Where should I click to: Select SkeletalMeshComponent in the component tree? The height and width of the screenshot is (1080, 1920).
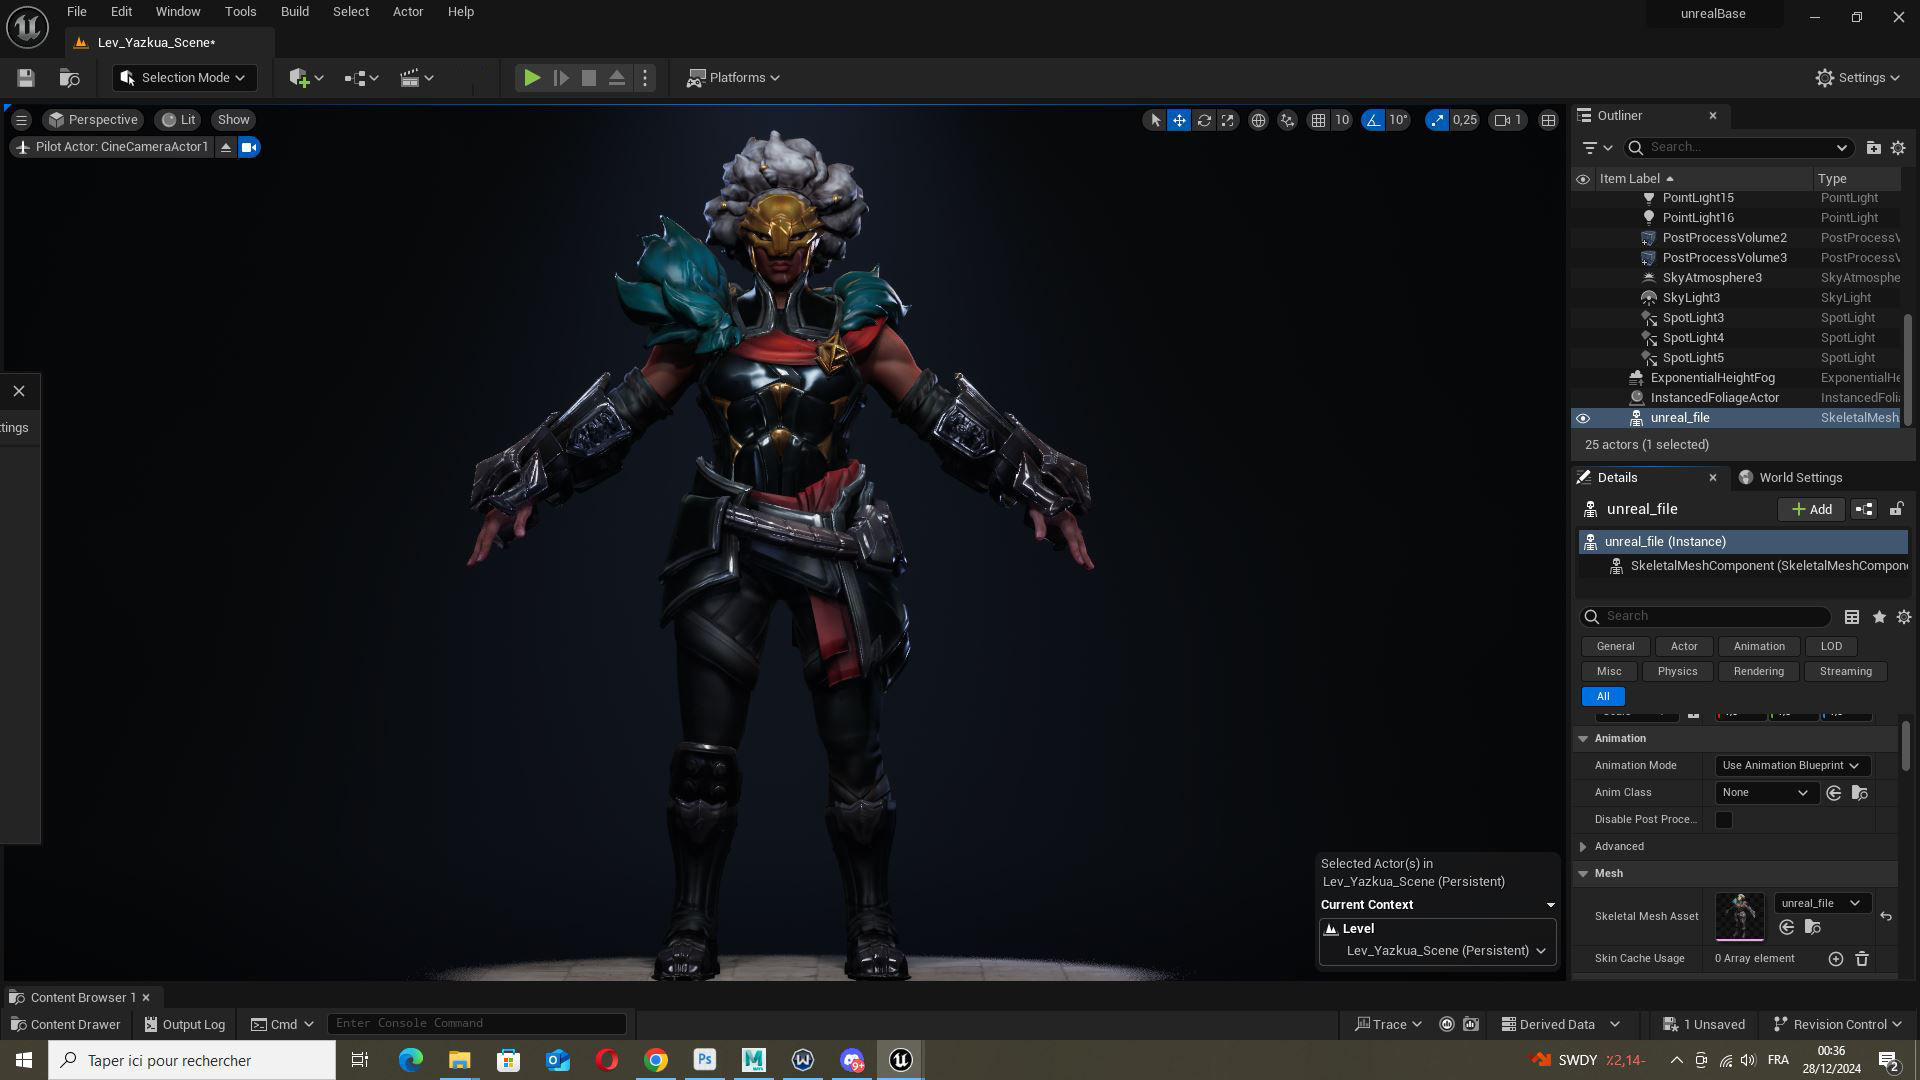point(1768,566)
